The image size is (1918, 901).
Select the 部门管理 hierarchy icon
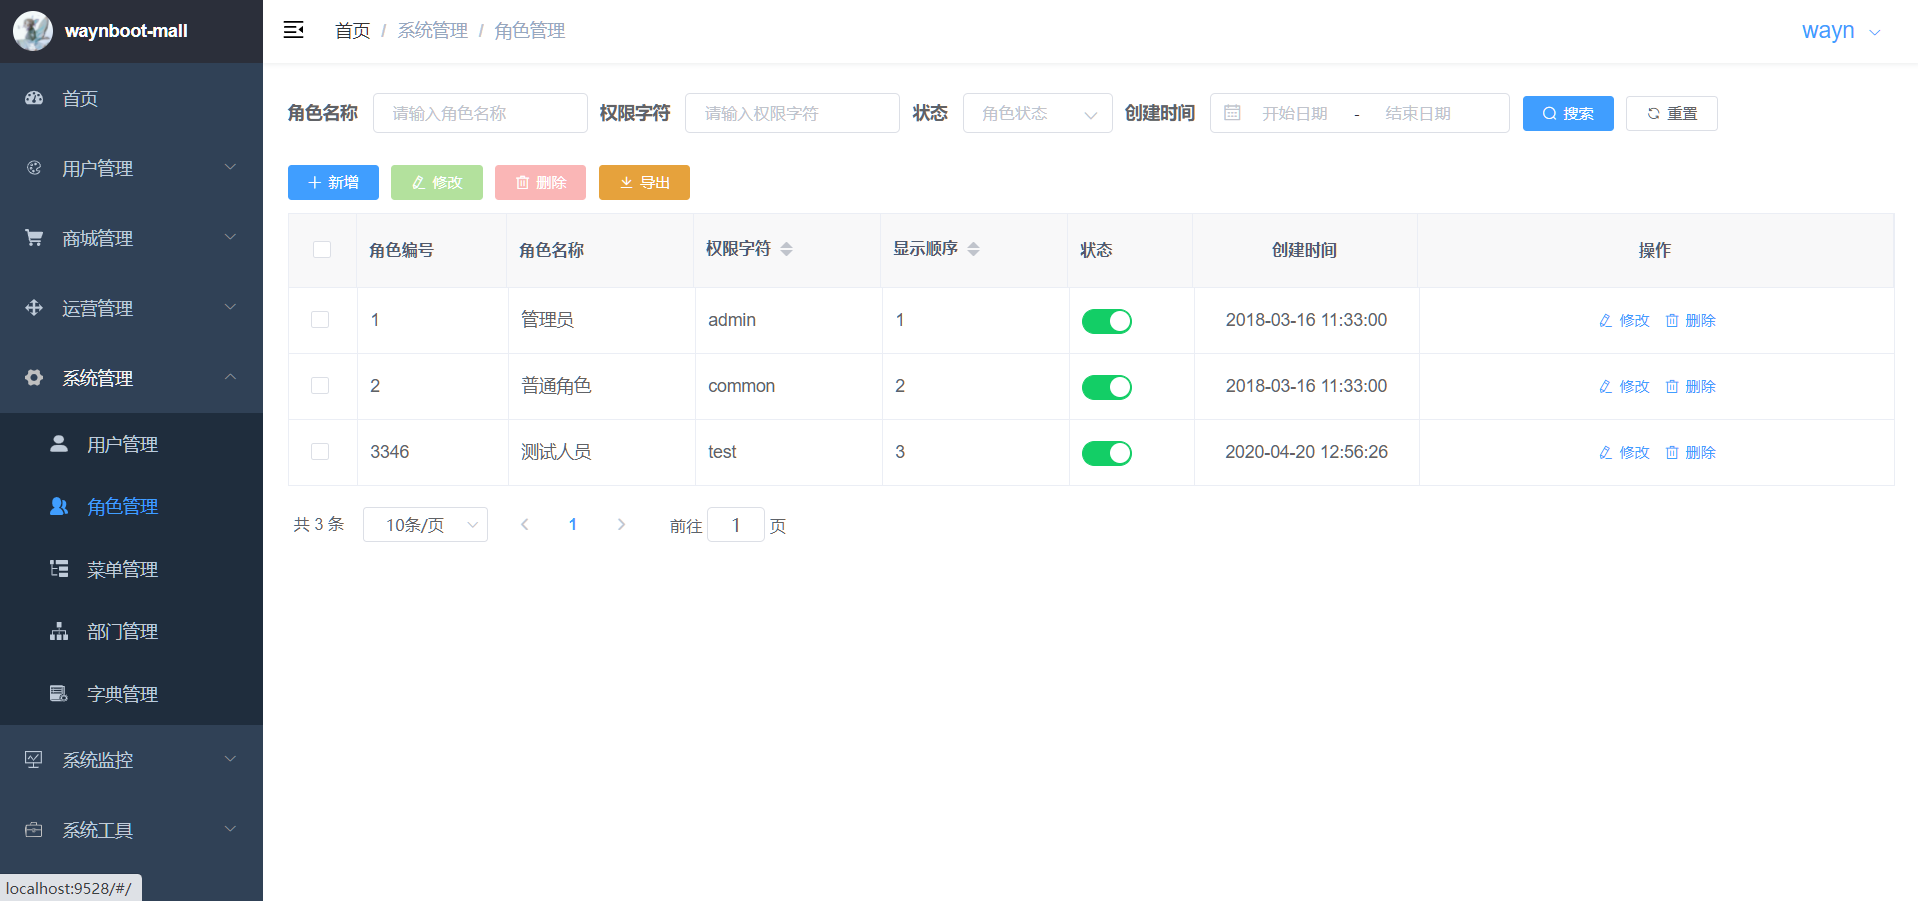point(58,630)
